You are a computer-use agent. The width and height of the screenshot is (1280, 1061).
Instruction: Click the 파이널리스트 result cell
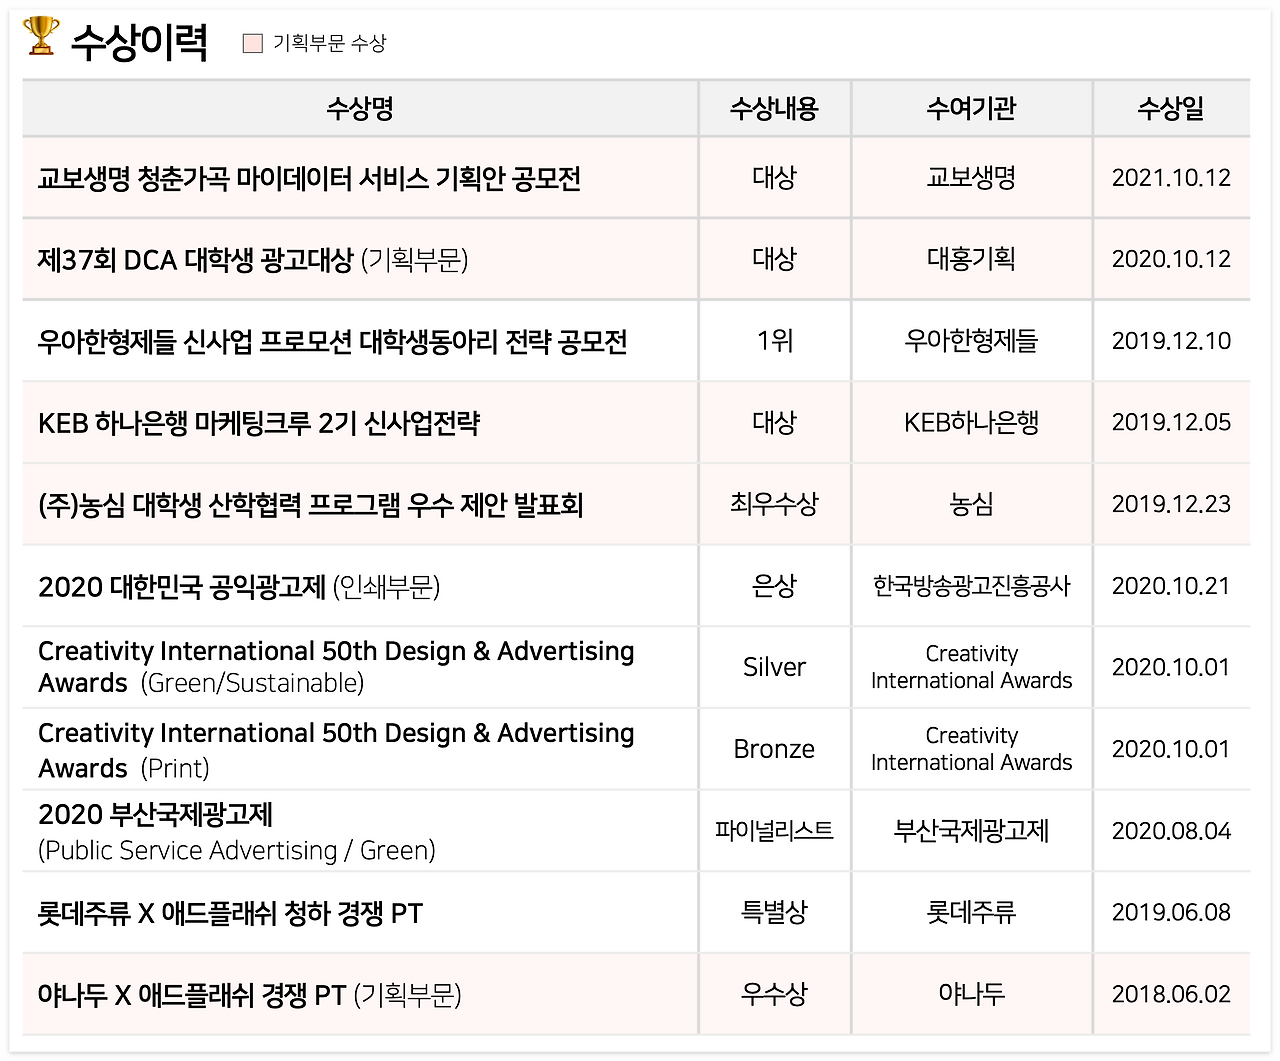[774, 831]
